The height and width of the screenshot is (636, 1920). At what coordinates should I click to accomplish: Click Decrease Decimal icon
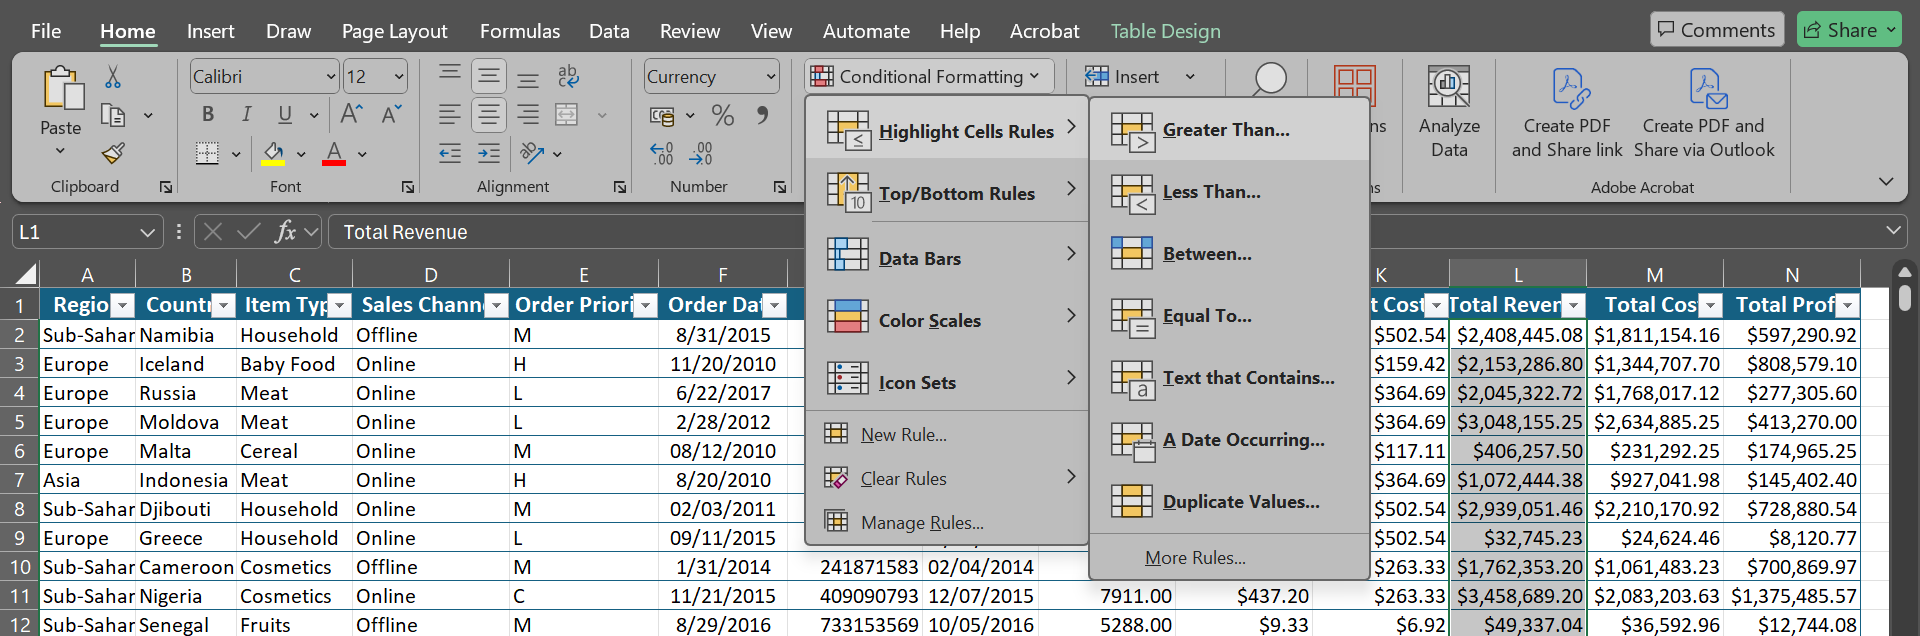tap(701, 153)
